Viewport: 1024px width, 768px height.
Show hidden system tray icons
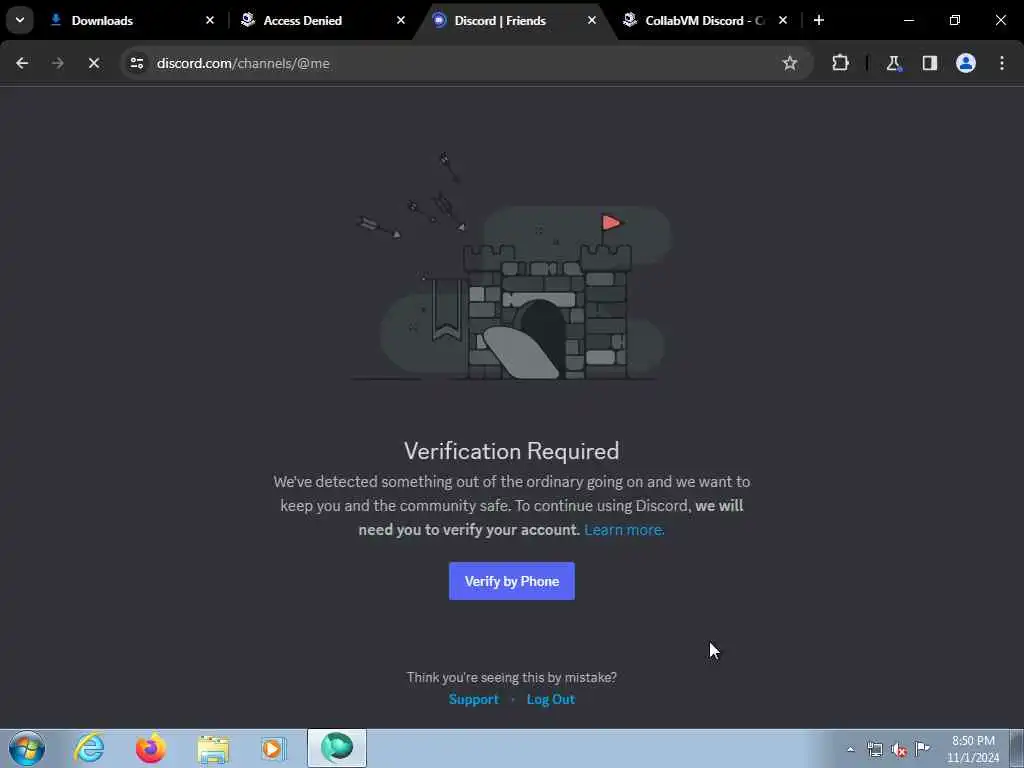pos(850,749)
